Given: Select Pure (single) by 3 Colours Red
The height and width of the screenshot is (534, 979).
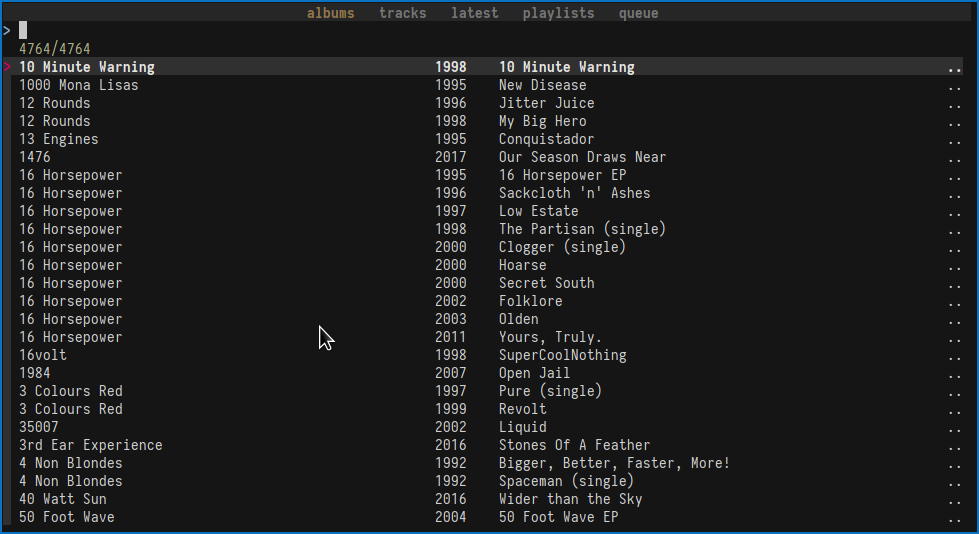Looking at the screenshot, I should [x=550, y=392].
